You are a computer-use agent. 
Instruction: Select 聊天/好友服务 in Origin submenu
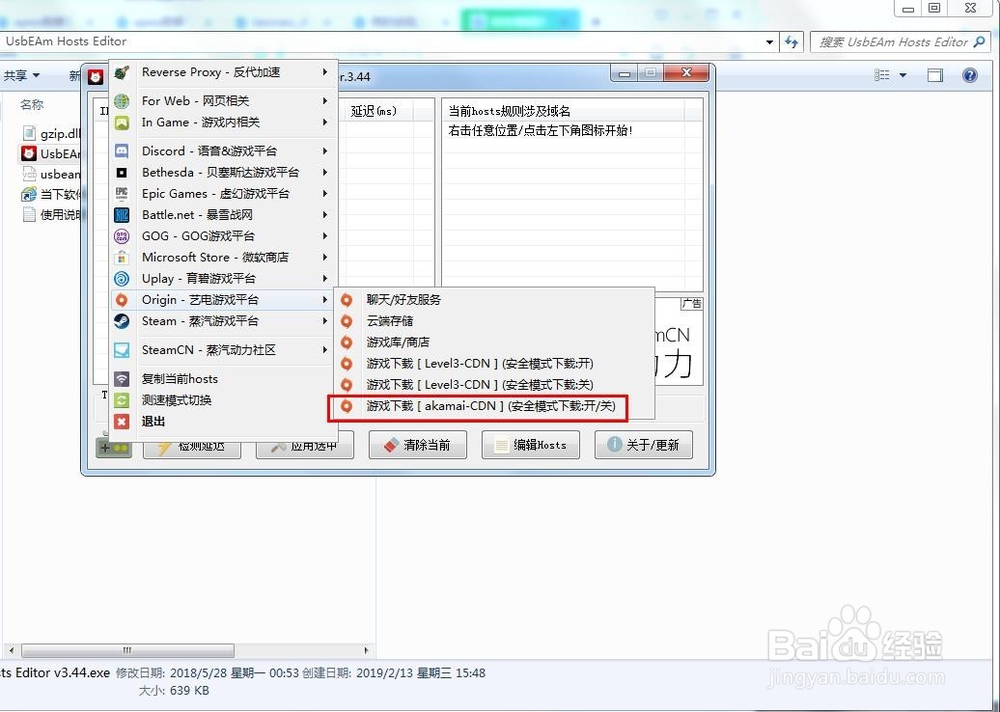494,299
